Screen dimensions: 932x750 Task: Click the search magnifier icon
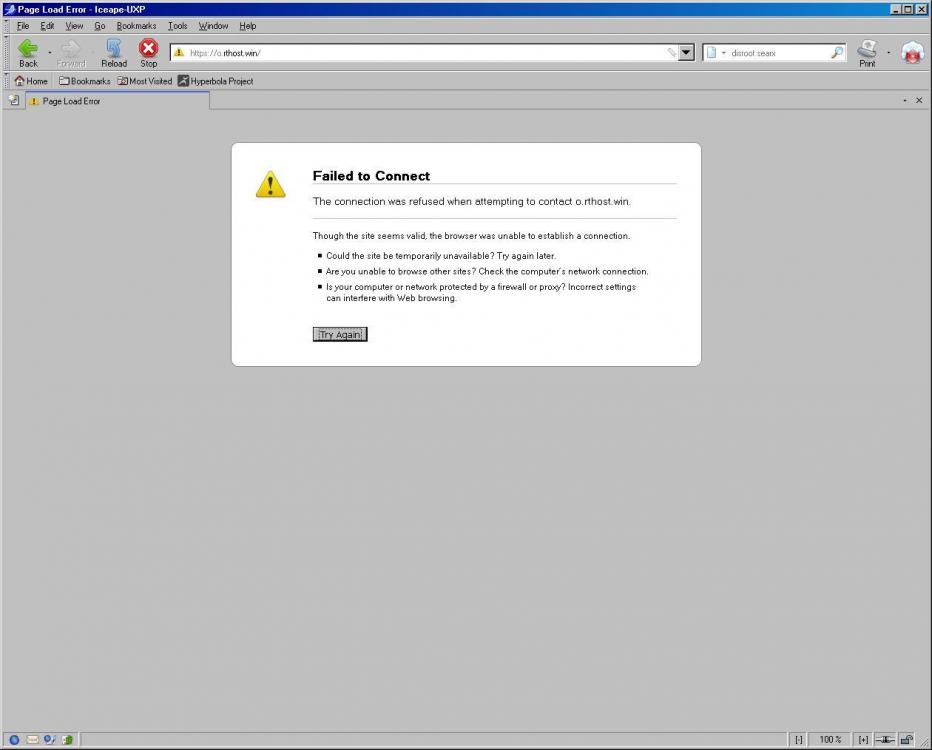click(837, 53)
